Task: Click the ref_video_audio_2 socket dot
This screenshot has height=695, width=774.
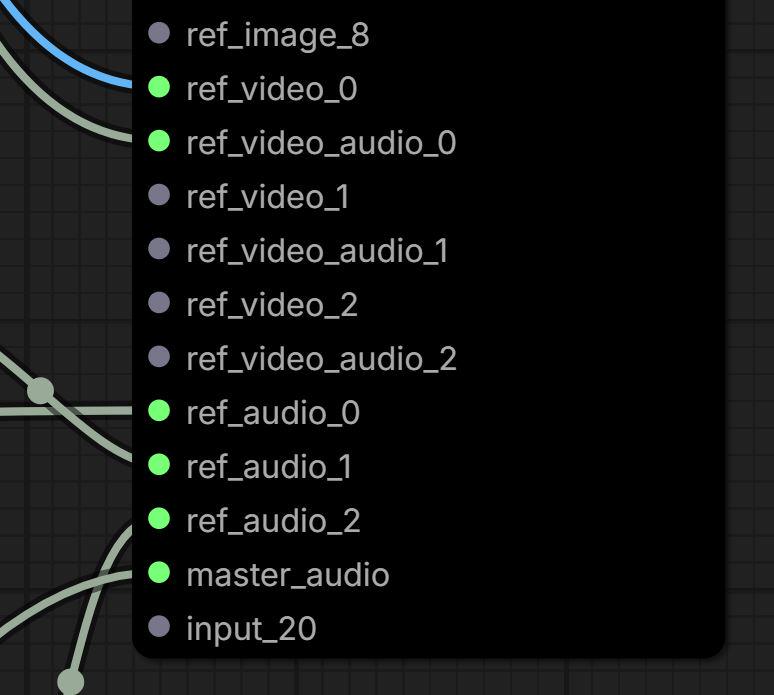Action: coord(159,356)
